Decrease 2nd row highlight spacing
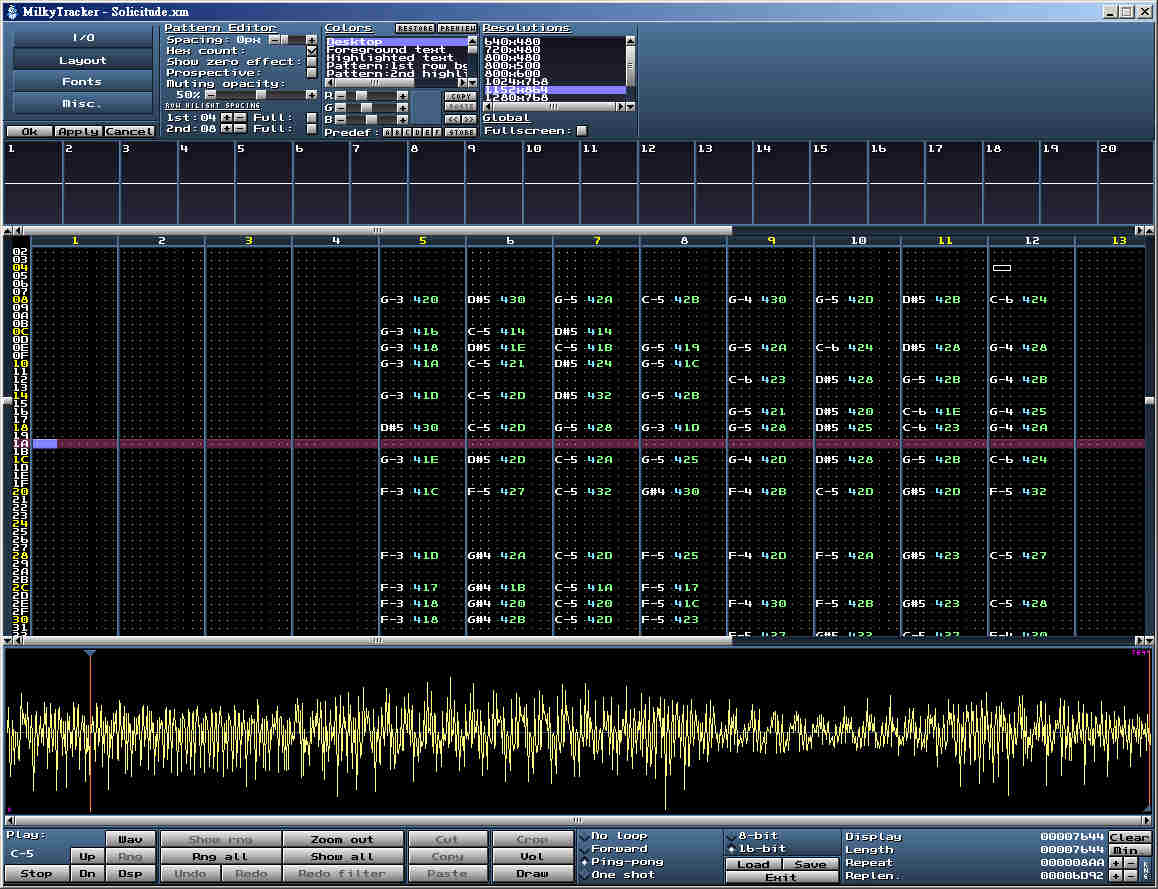This screenshot has width=1158, height=889. tap(240, 128)
